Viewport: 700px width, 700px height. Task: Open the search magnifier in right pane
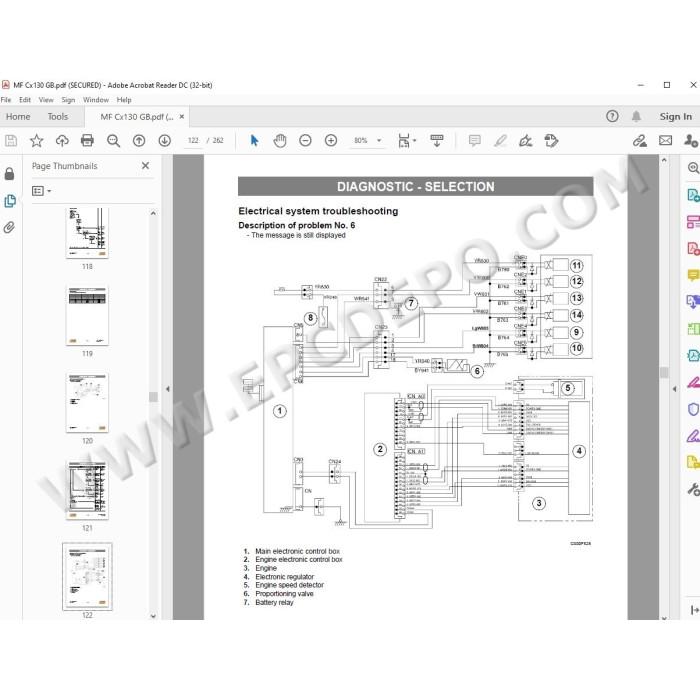tap(693, 168)
